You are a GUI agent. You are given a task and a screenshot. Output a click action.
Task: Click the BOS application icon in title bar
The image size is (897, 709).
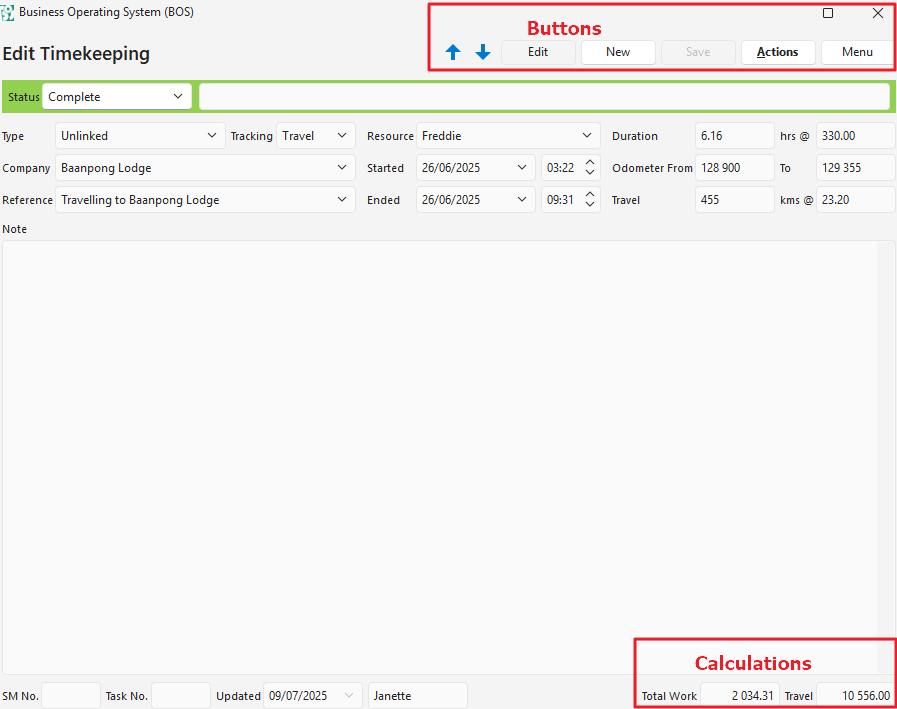tap(8, 13)
